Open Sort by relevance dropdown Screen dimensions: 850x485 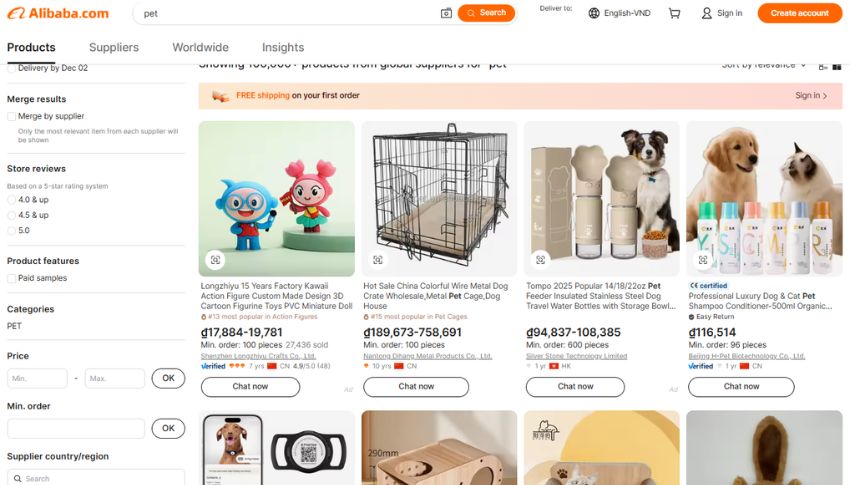click(765, 65)
